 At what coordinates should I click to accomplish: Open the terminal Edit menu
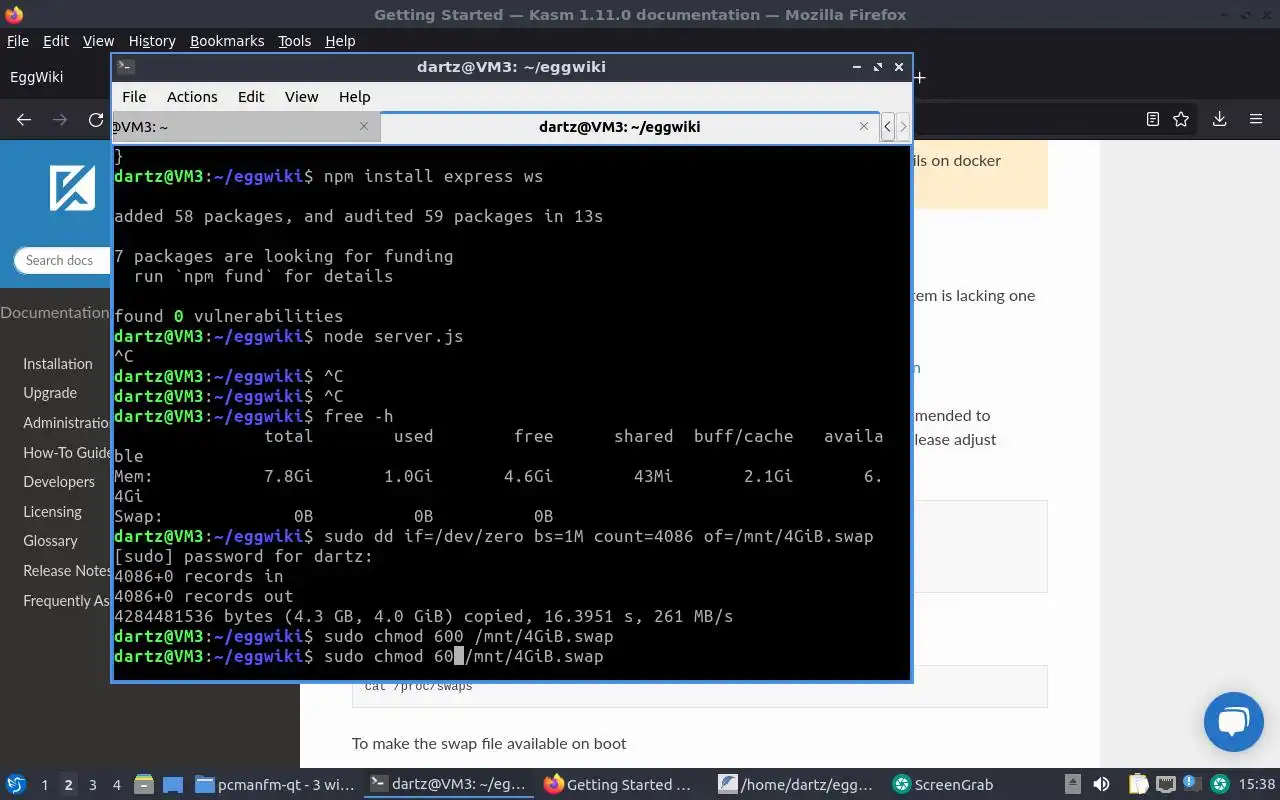251,97
